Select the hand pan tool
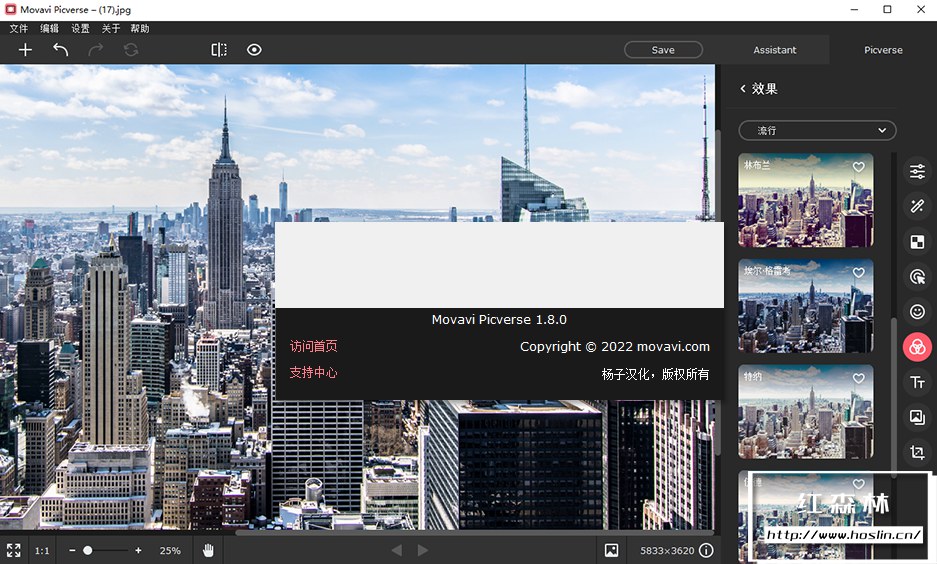 (208, 550)
